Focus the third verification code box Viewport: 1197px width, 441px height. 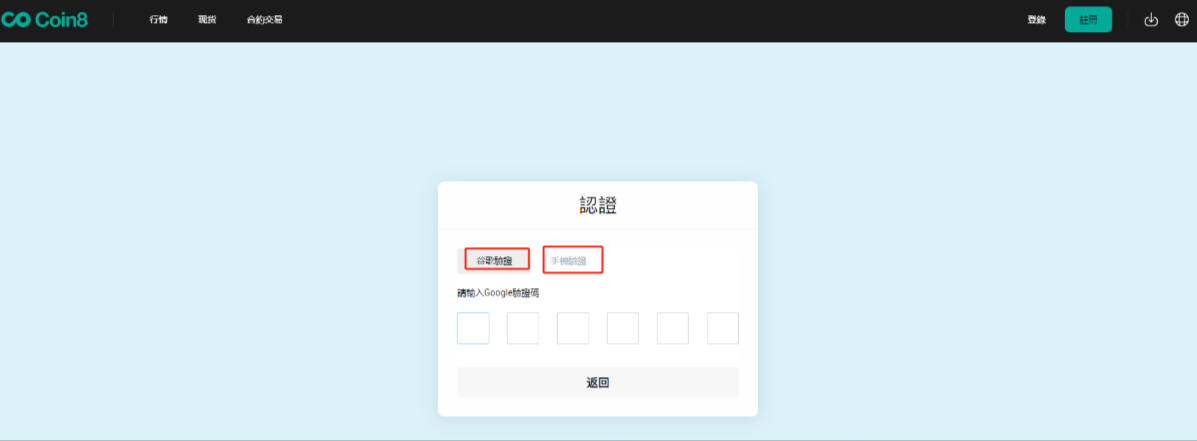pos(573,328)
